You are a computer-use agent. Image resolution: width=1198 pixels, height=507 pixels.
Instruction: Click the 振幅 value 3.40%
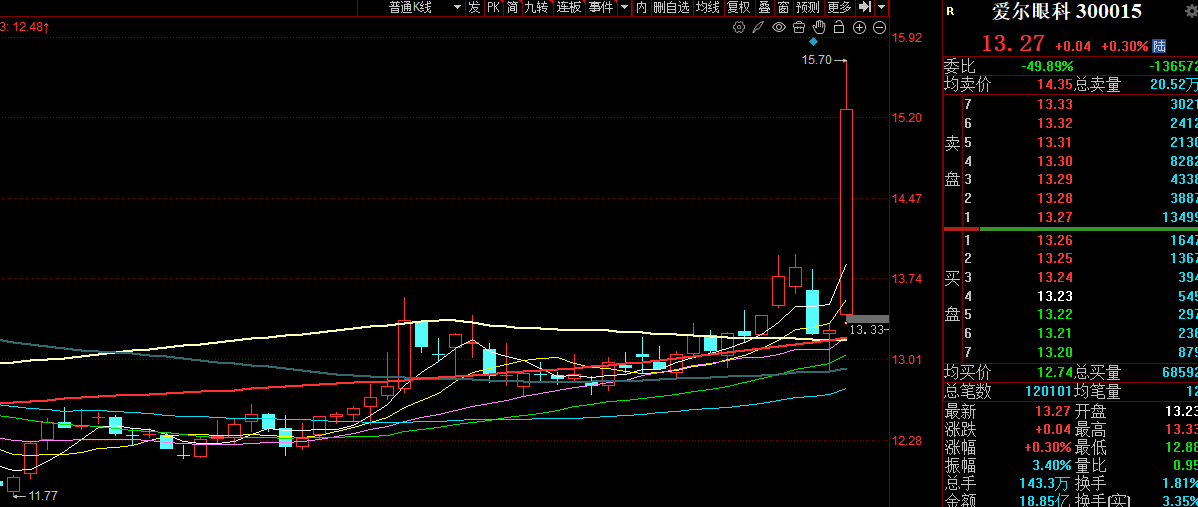pos(1050,466)
